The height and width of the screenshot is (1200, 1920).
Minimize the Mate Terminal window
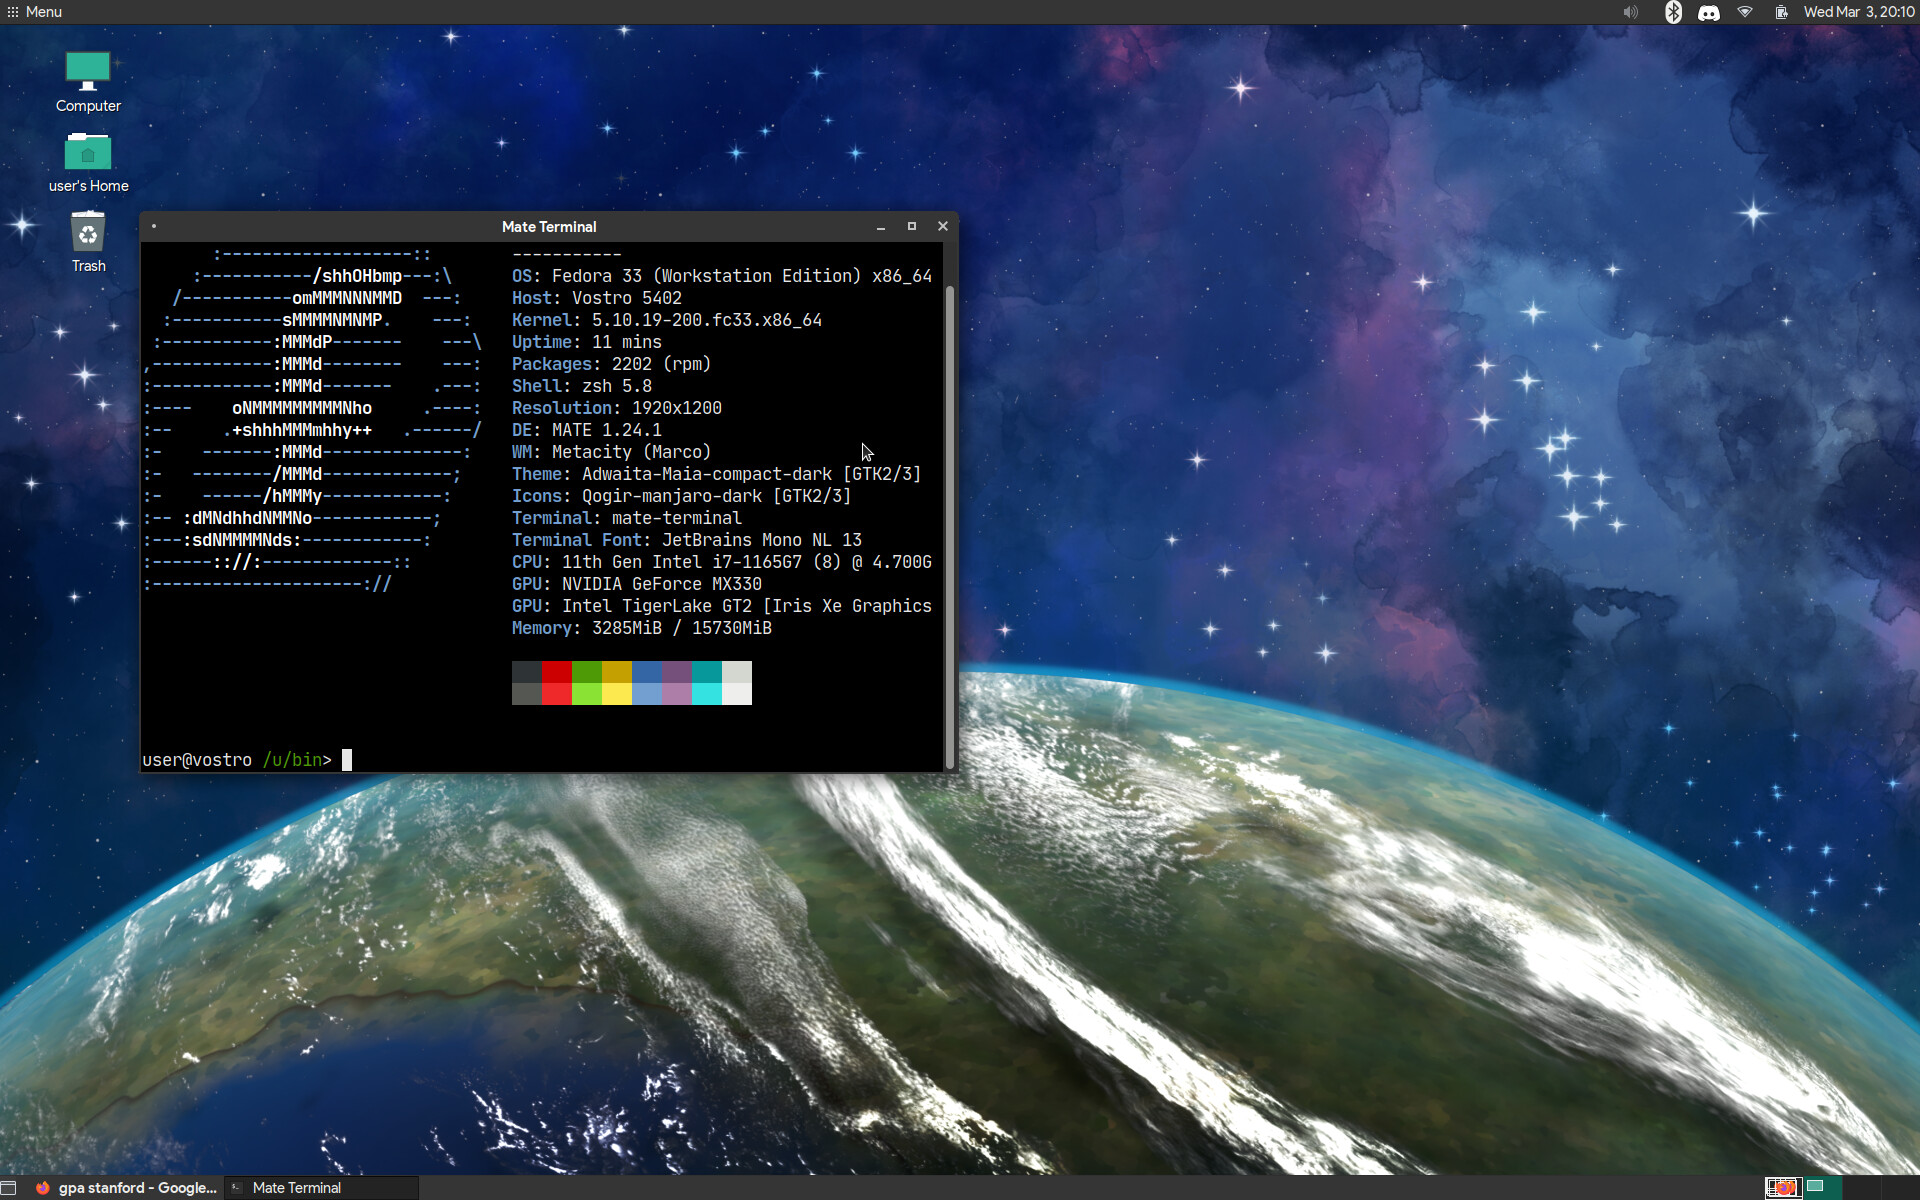881,227
